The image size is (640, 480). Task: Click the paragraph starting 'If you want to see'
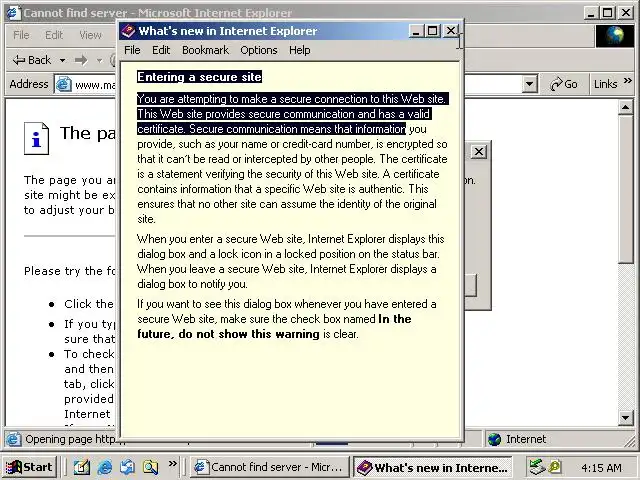coord(287,319)
